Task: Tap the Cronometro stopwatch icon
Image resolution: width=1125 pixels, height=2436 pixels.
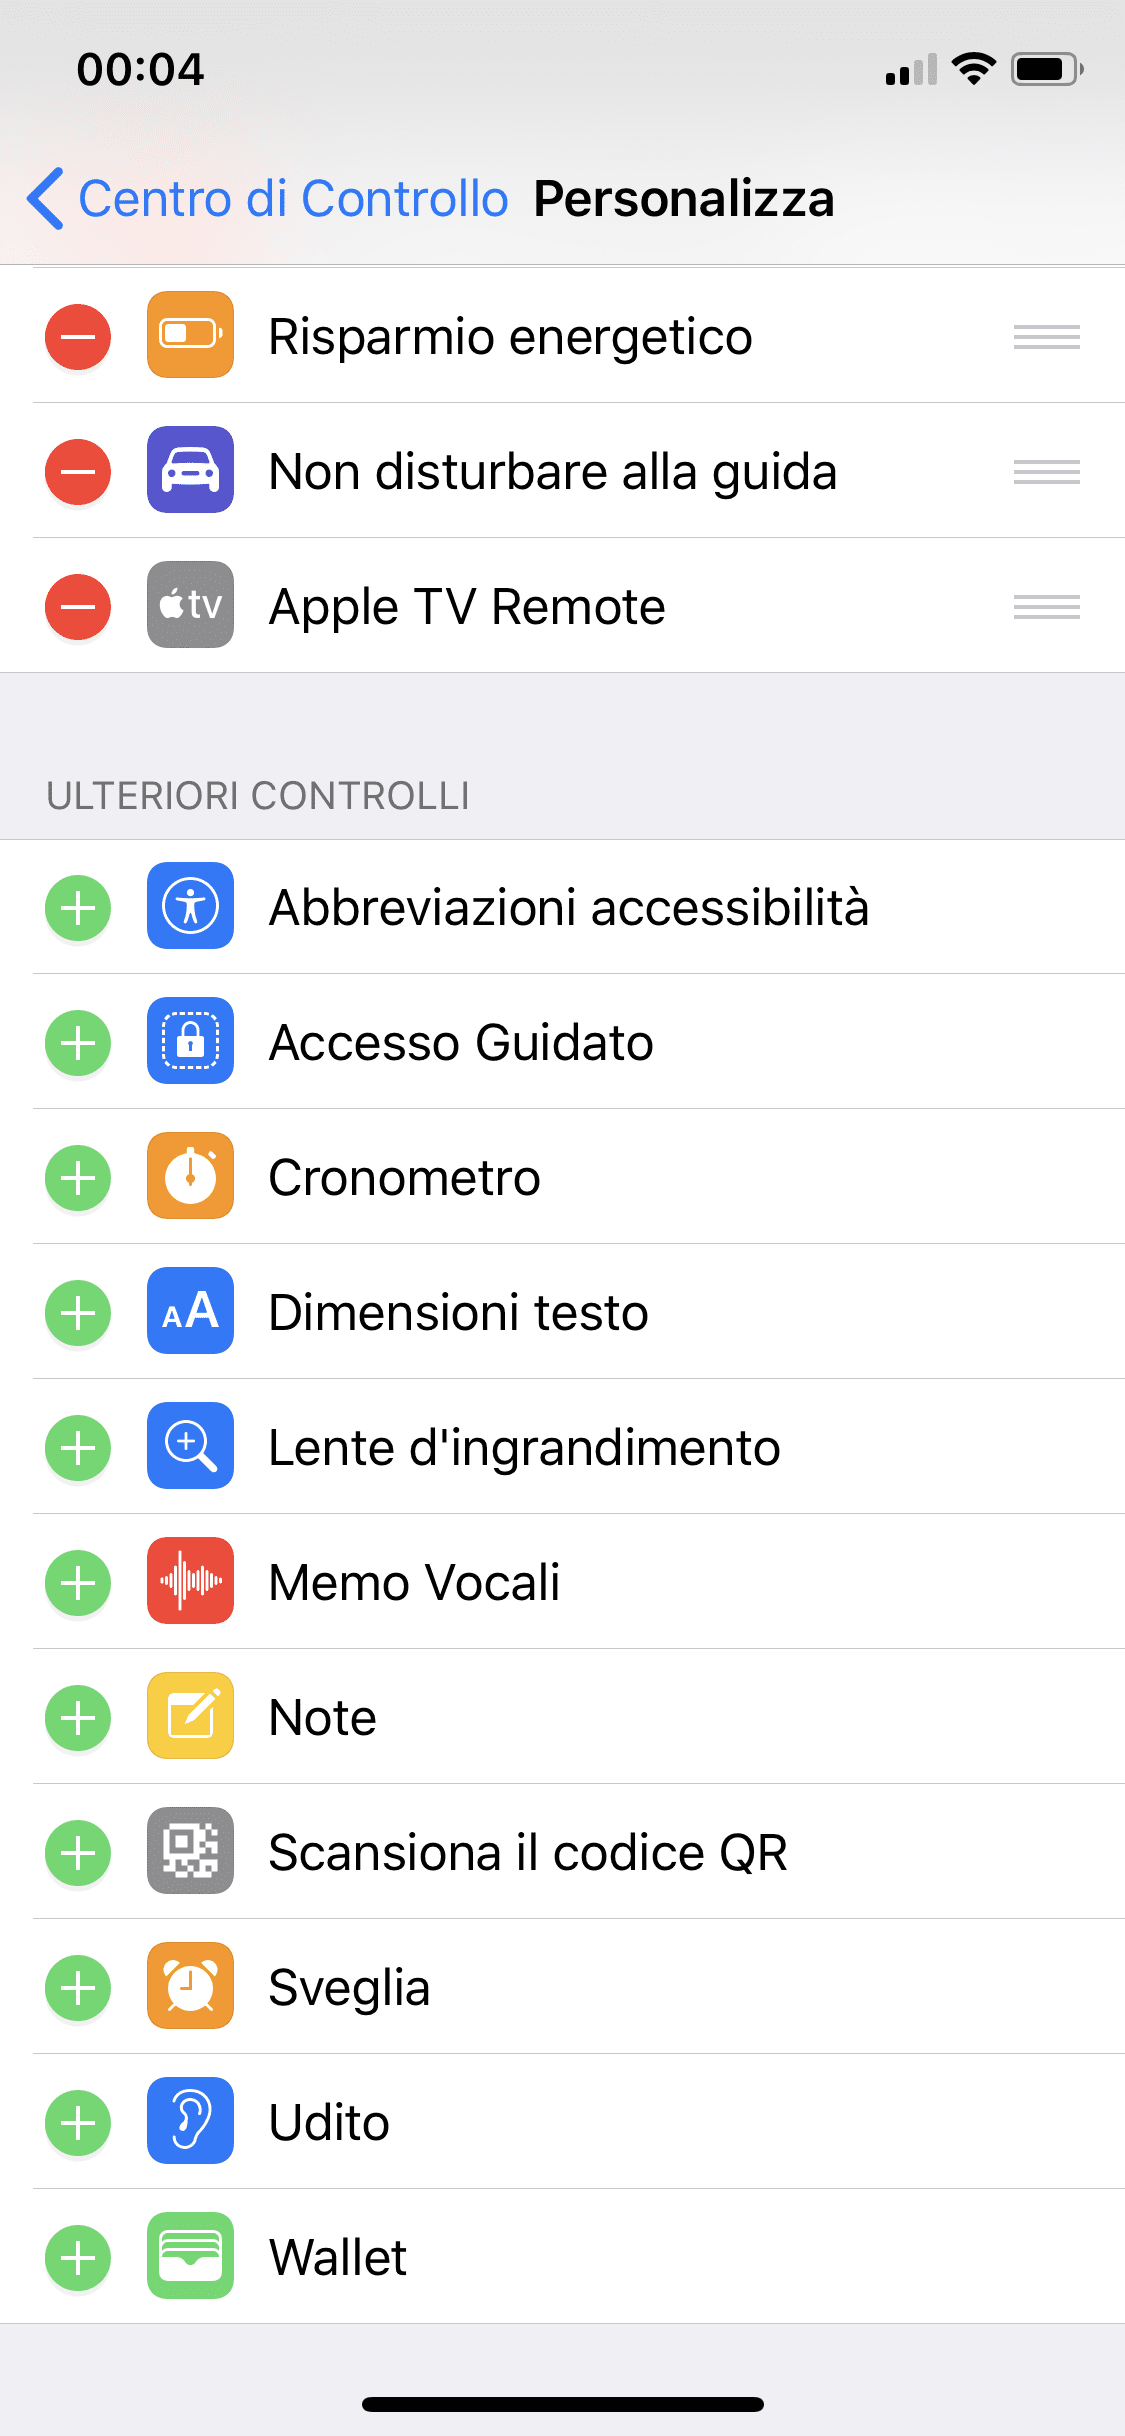Action: [190, 1176]
